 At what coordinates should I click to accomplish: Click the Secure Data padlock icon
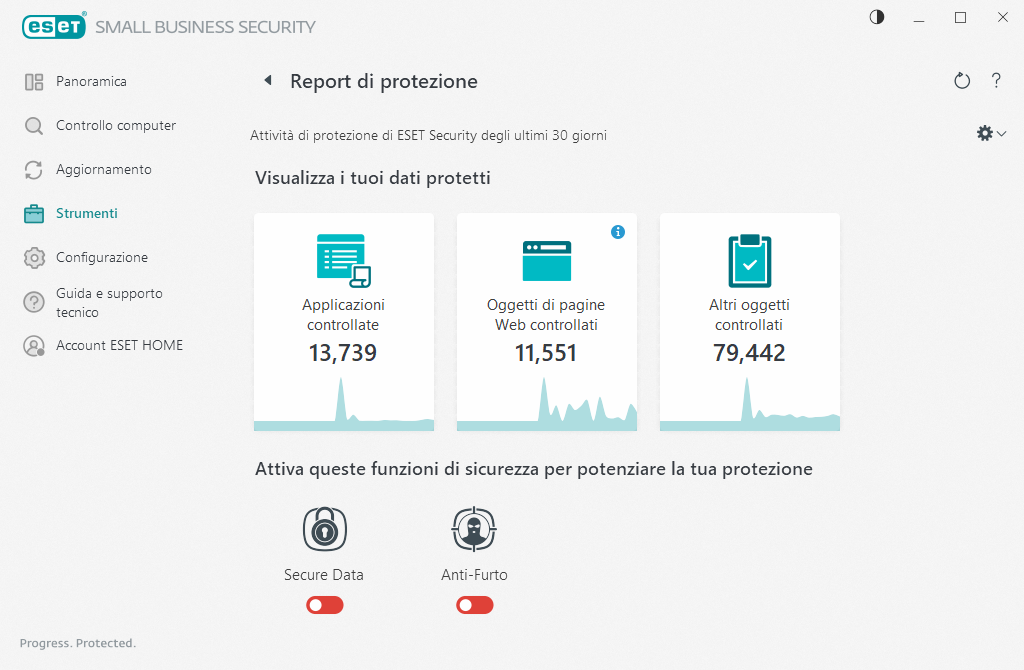324,530
